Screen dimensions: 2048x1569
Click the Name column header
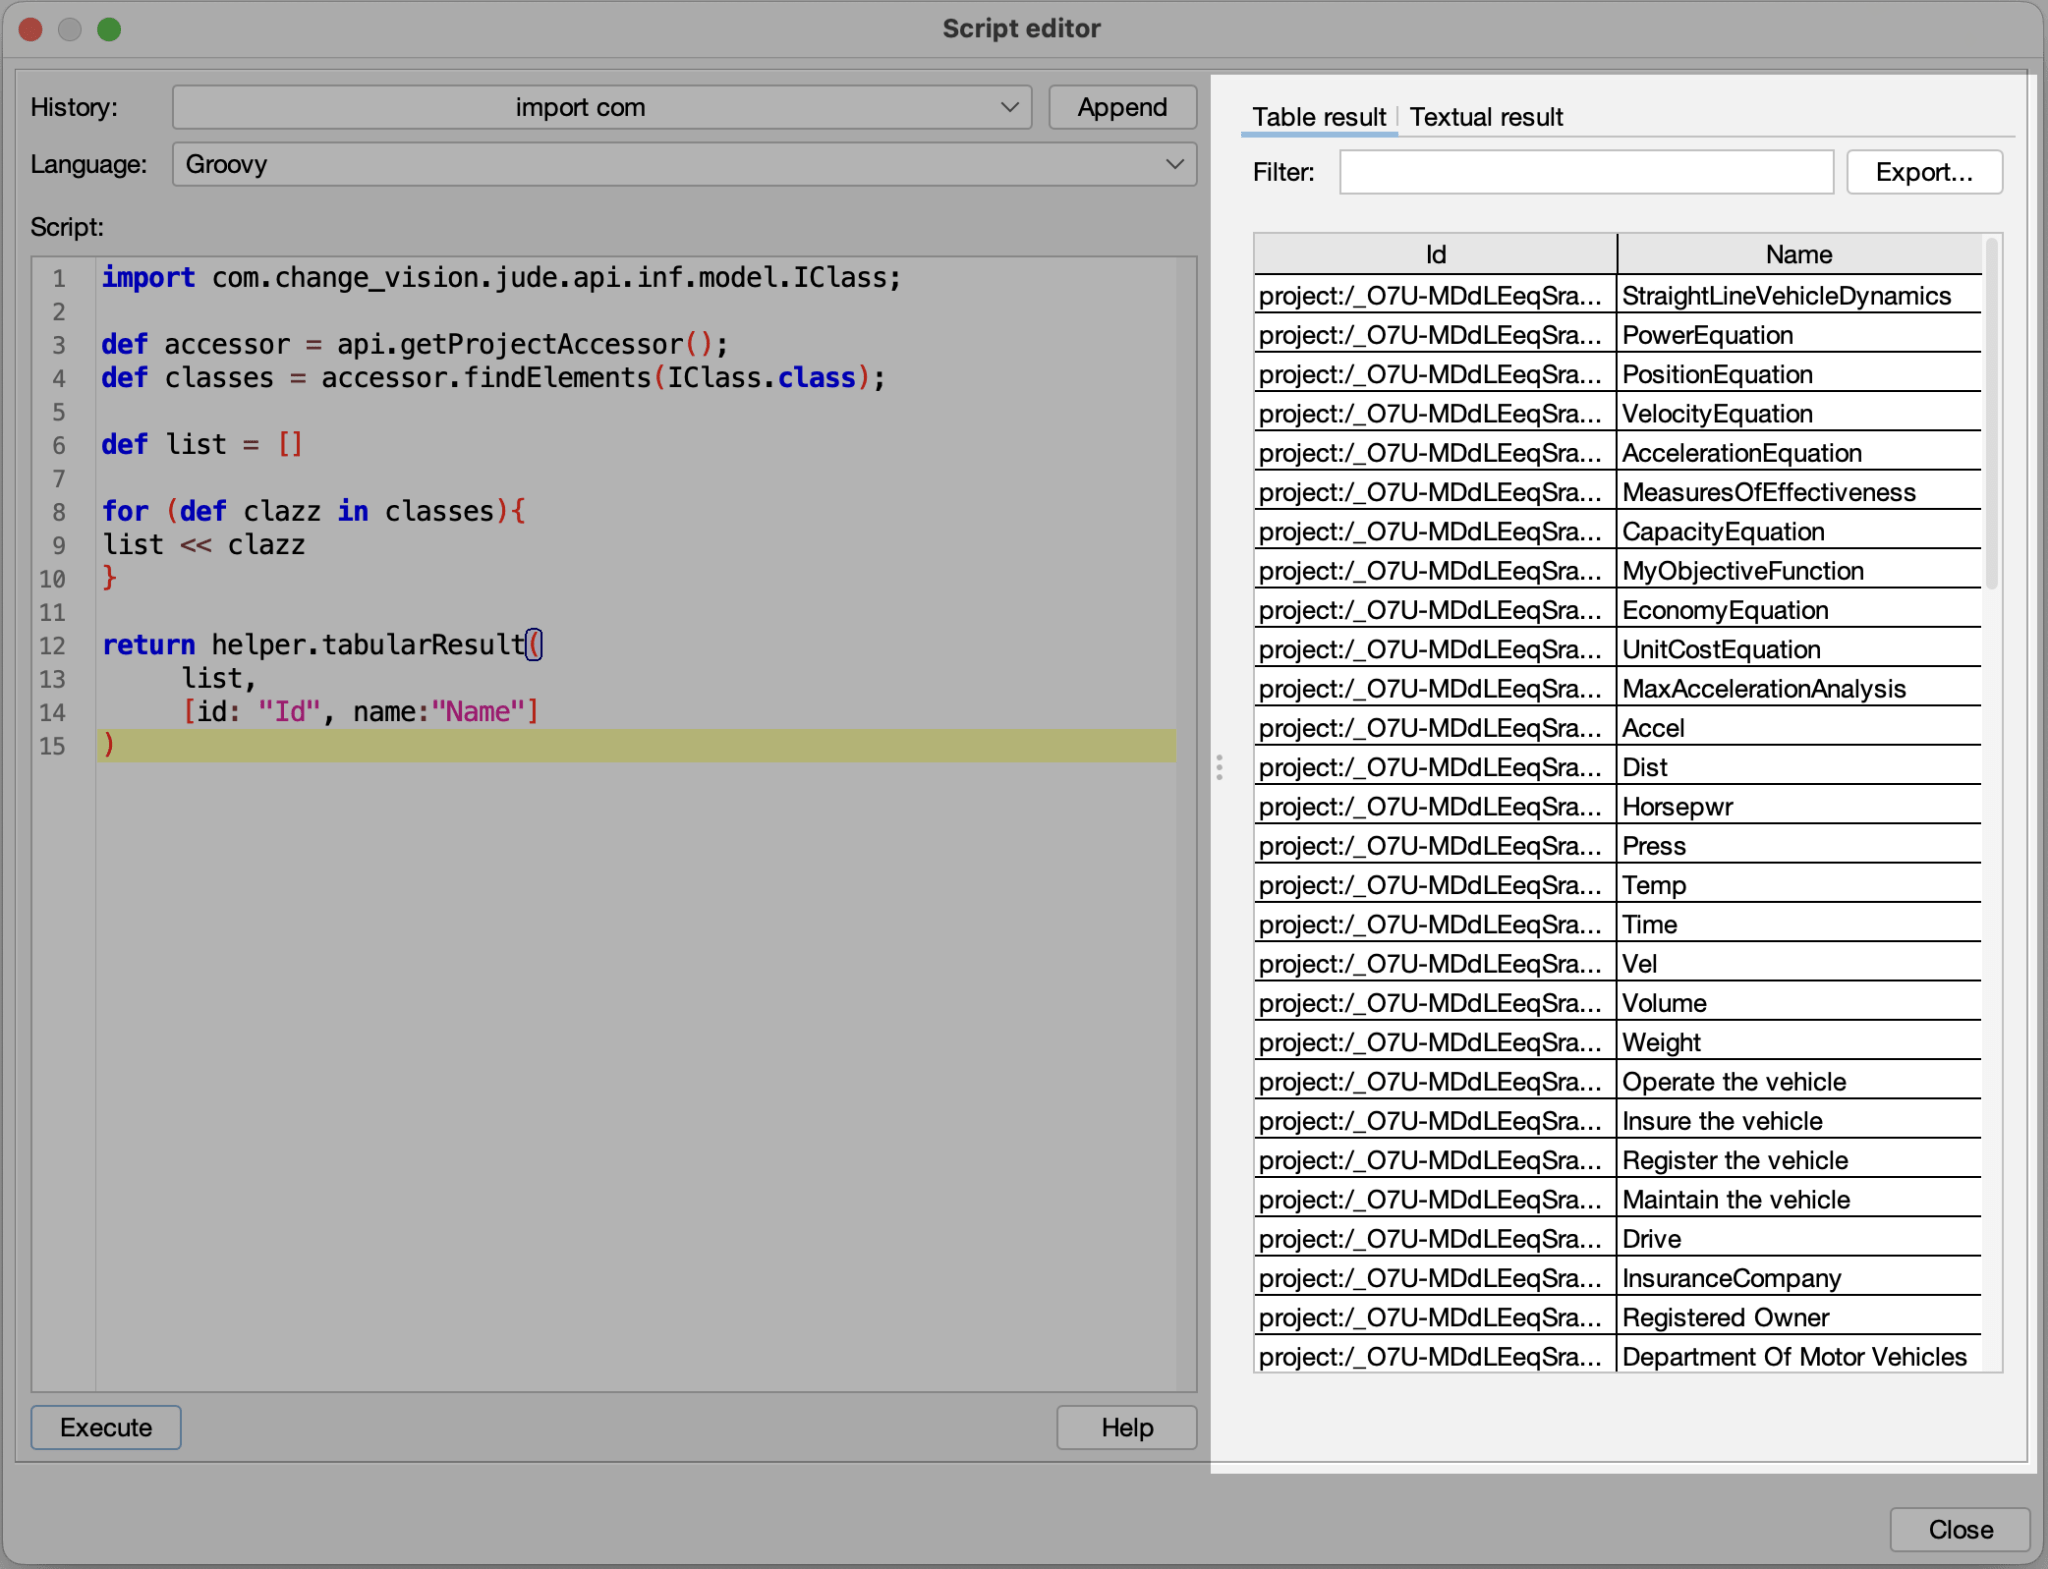(1797, 254)
